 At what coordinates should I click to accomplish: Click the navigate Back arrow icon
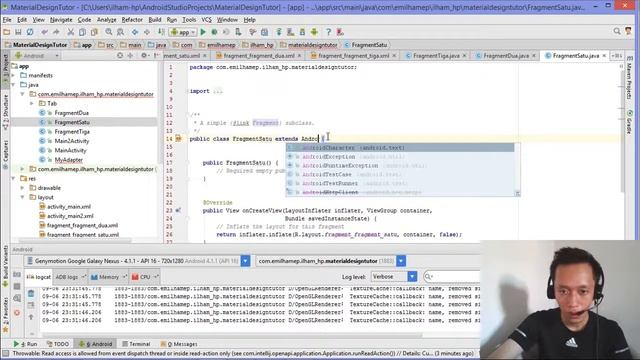pyautogui.click(x=135, y=32)
